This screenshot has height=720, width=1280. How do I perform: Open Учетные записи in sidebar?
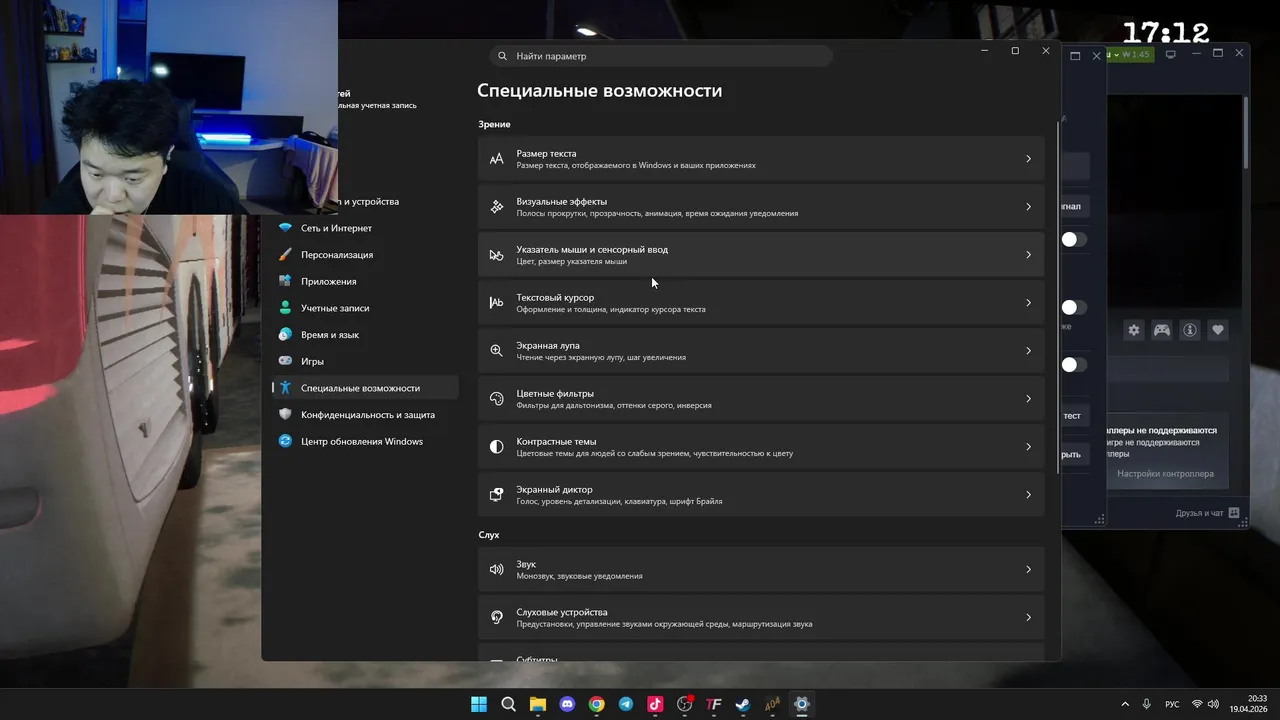(x=365, y=308)
